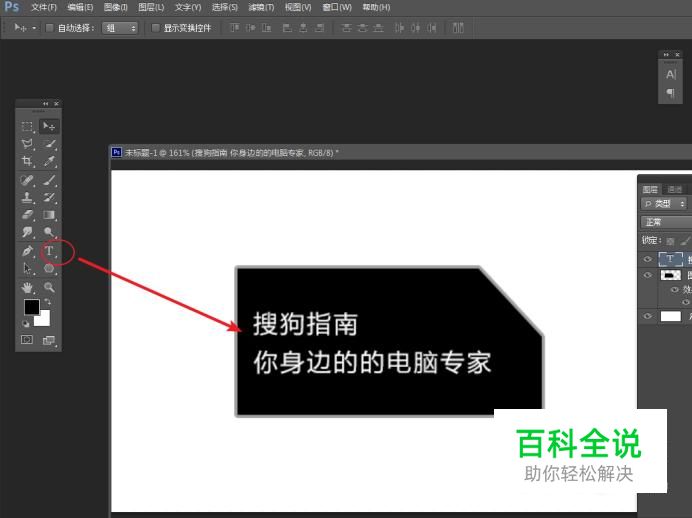Select the Lasso tool
The height and width of the screenshot is (518, 692).
27,144
